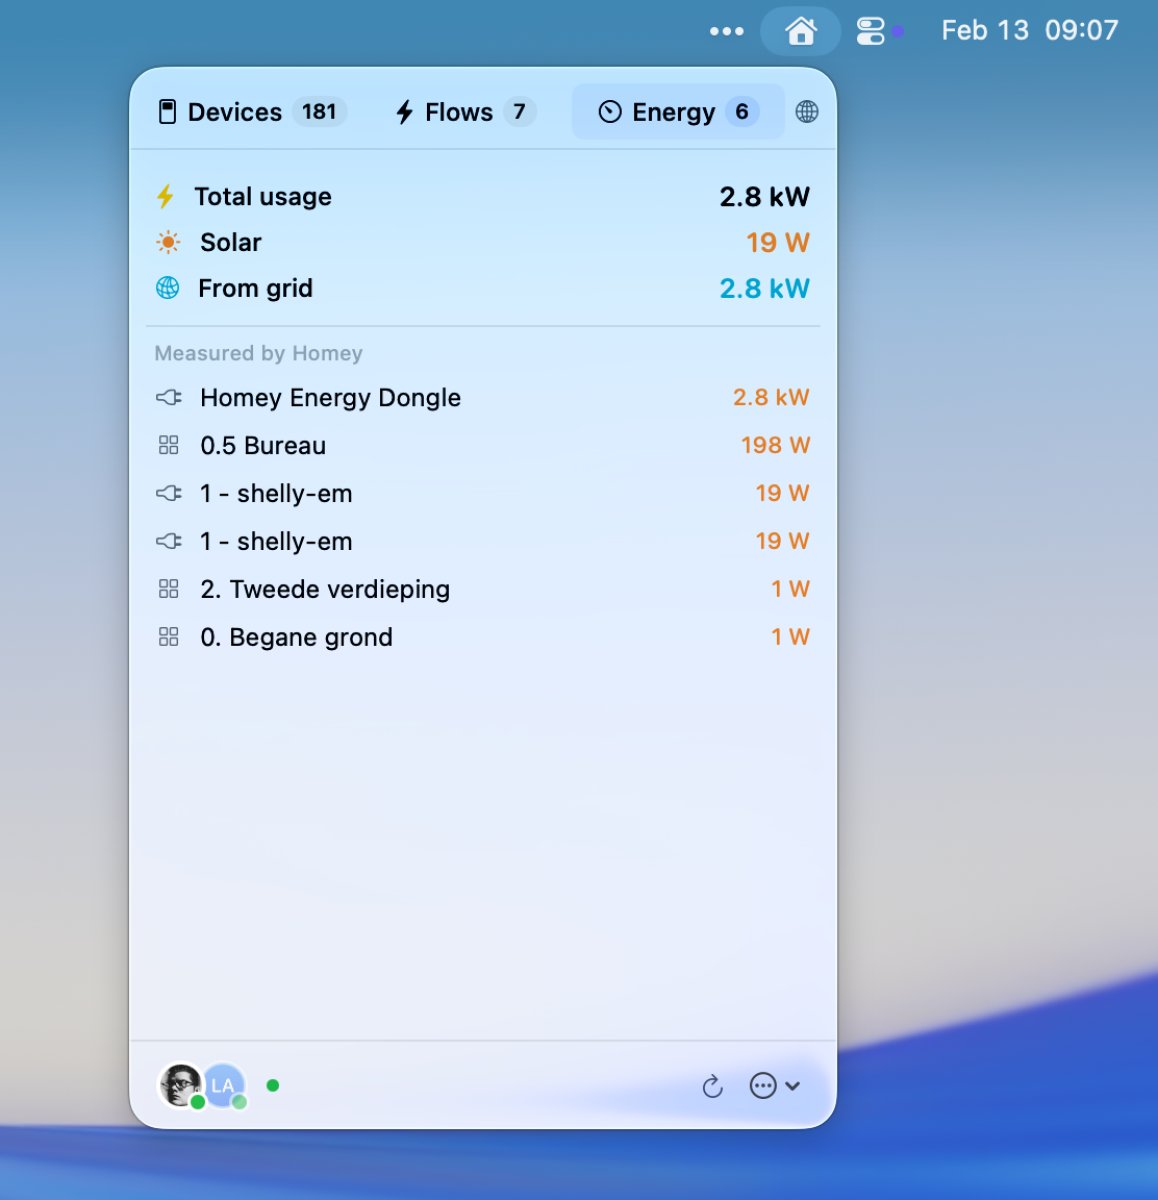Click the three dots in menu bar
The height and width of the screenshot is (1200, 1158).
pyautogui.click(x=726, y=31)
